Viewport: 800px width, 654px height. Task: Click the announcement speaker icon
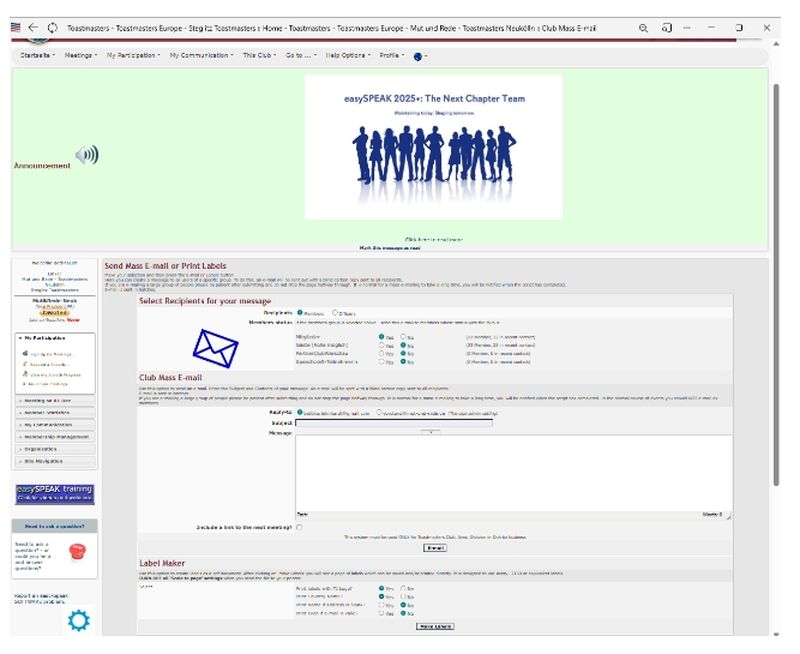pyautogui.click(x=87, y=155)
